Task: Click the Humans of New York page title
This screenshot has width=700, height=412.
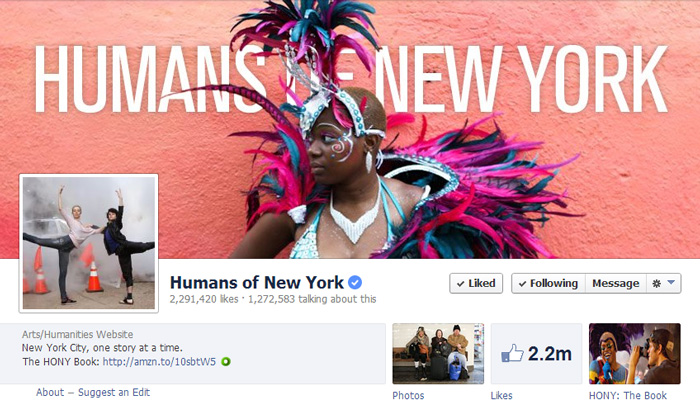Action: (257, 283)
